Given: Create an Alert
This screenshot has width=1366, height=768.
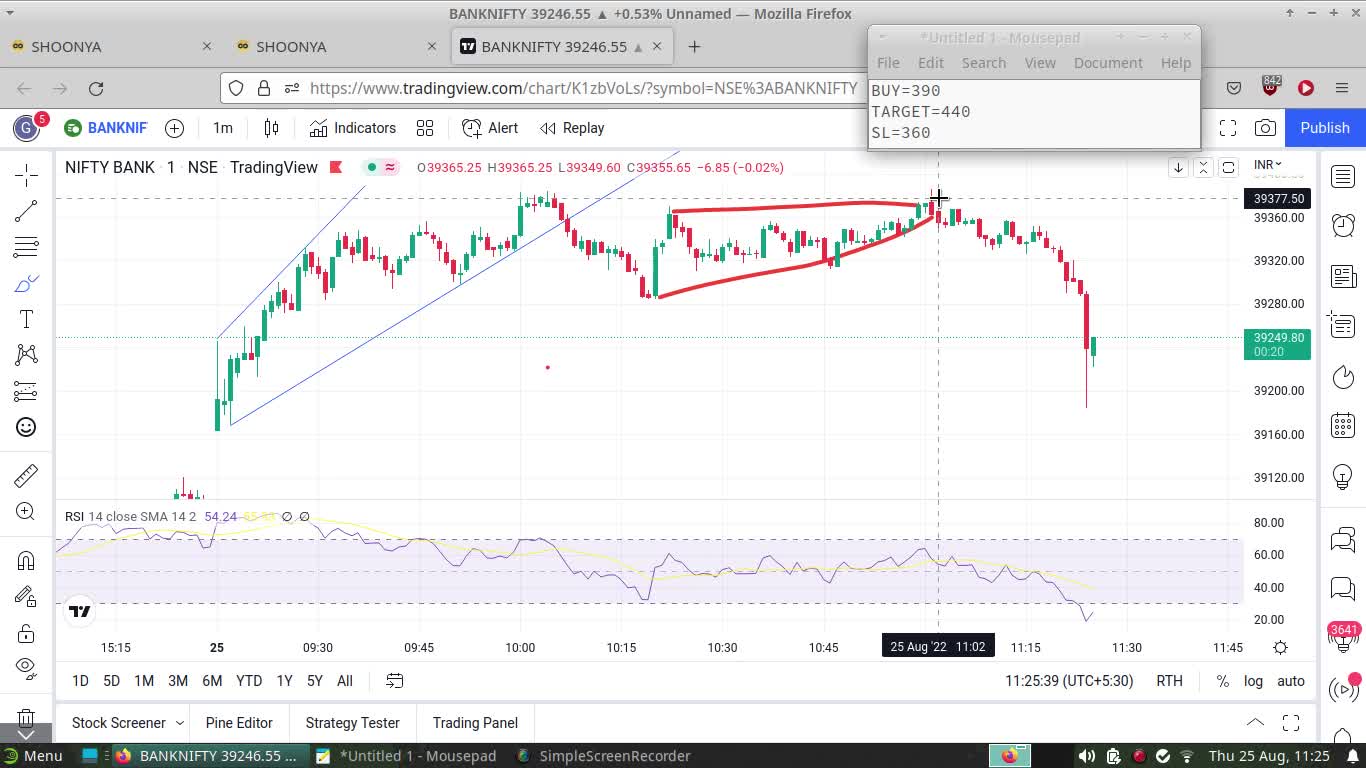Looking at the screenshot, I should (x=490, y=128).
